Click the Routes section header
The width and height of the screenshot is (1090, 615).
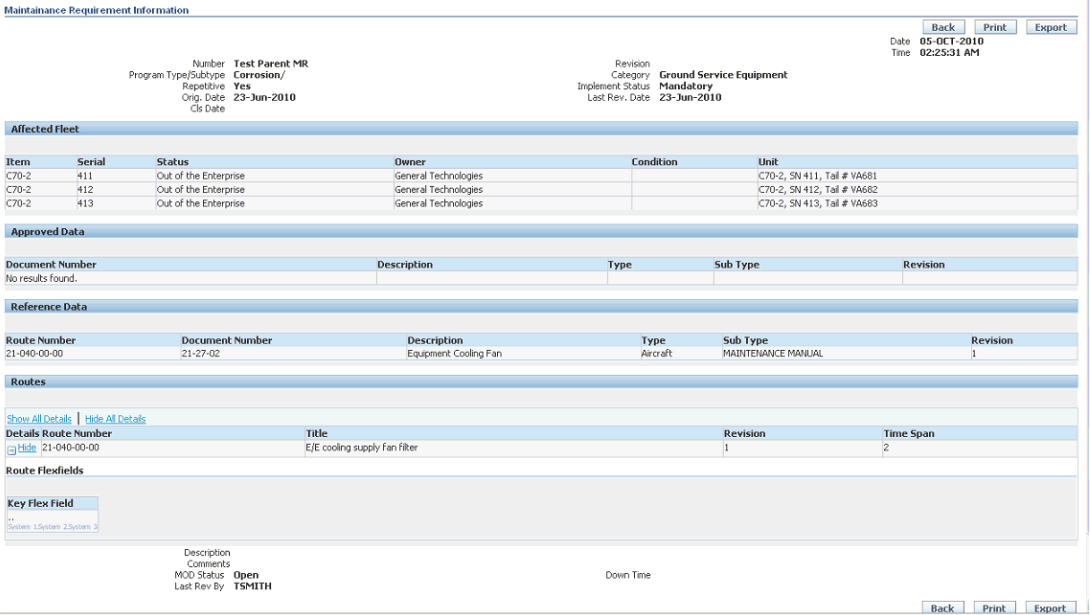pos(541,382)
